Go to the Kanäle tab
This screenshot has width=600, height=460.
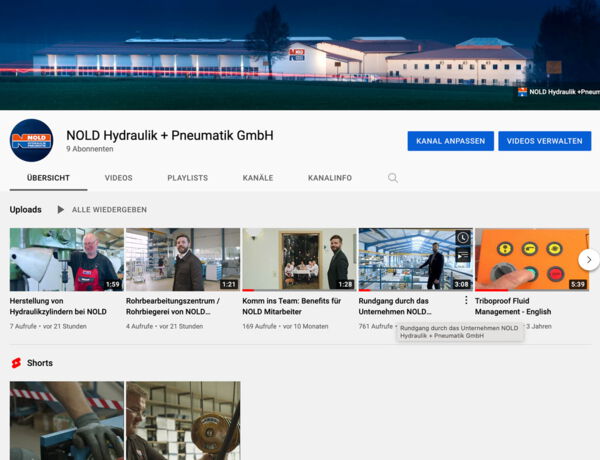pos(258,178)
